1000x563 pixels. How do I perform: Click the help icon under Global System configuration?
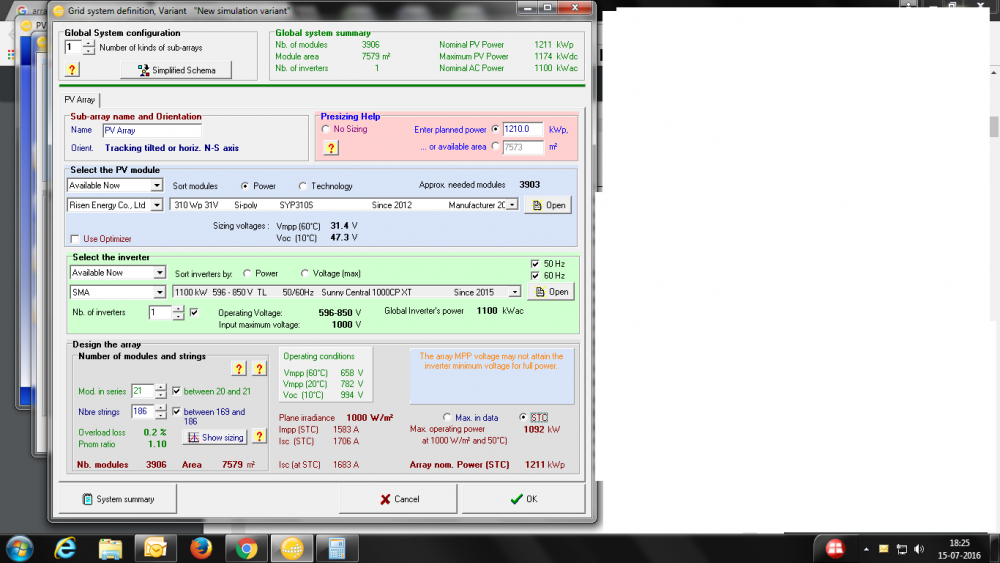click(x=72, y=69)
